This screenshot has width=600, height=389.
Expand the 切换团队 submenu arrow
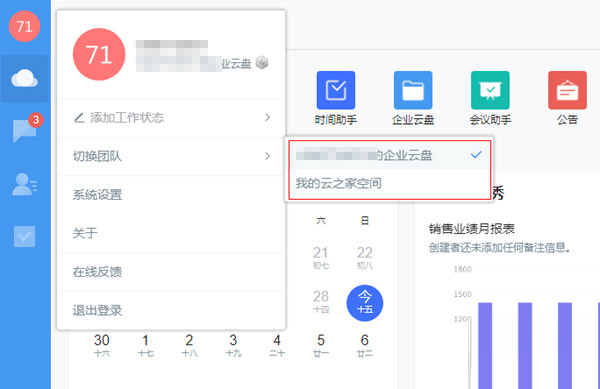(x=267, y=156)
